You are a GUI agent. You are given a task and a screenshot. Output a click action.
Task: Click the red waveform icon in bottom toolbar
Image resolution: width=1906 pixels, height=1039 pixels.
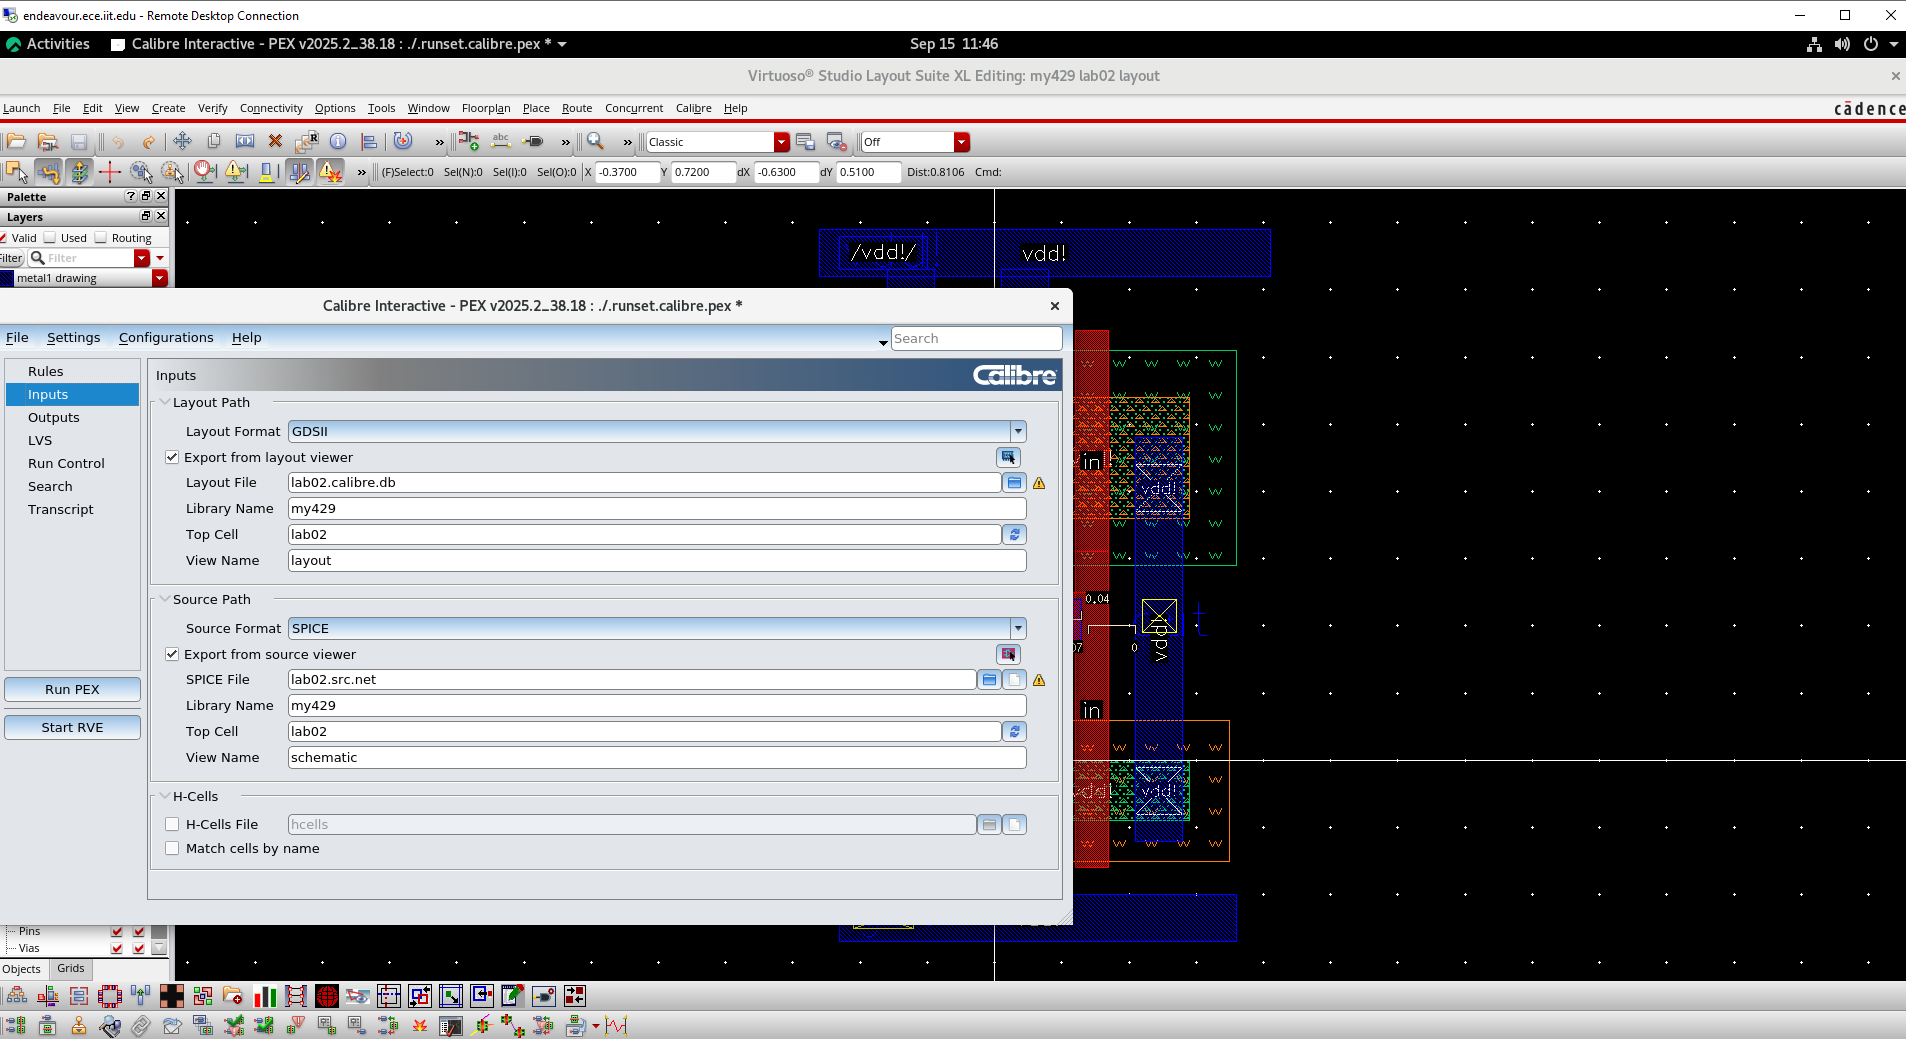pyautogui.click(x=616, y=1026)
